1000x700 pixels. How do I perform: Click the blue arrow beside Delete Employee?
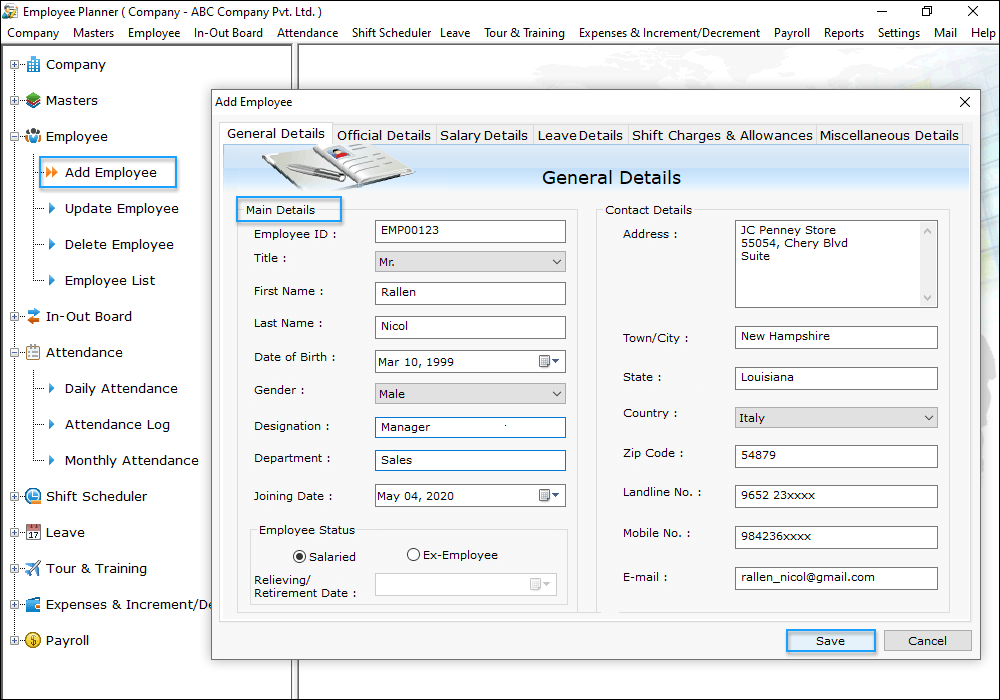pos(52,244)
